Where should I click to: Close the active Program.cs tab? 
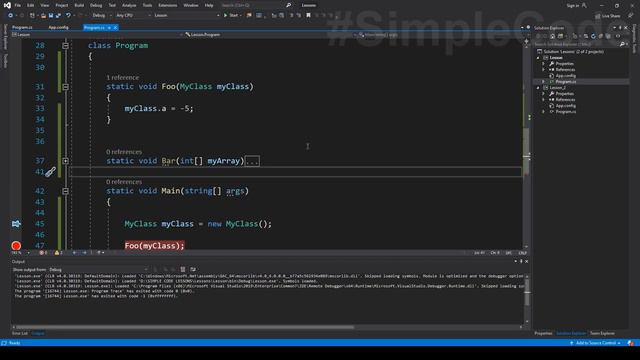[x=116, y=28]
